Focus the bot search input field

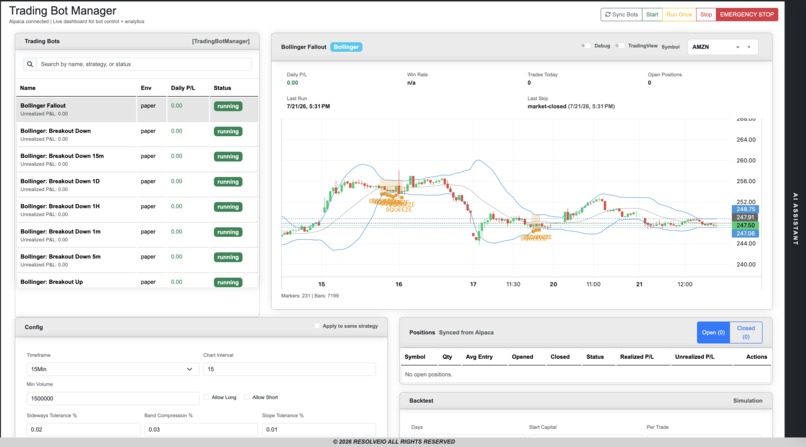(x=145, y=64)
